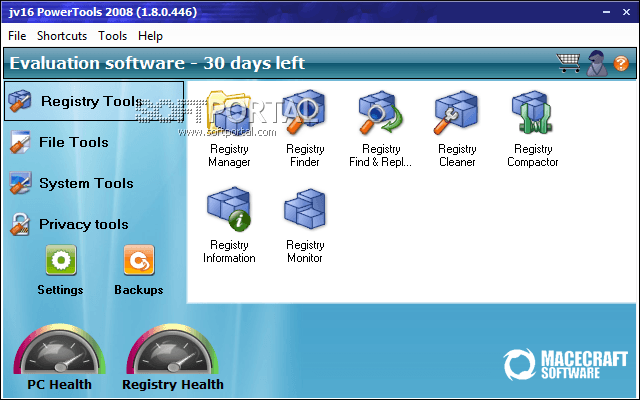Open the Tools menu
The height and width of the screenshot is (400, 640).
click(x=112, y=36)
